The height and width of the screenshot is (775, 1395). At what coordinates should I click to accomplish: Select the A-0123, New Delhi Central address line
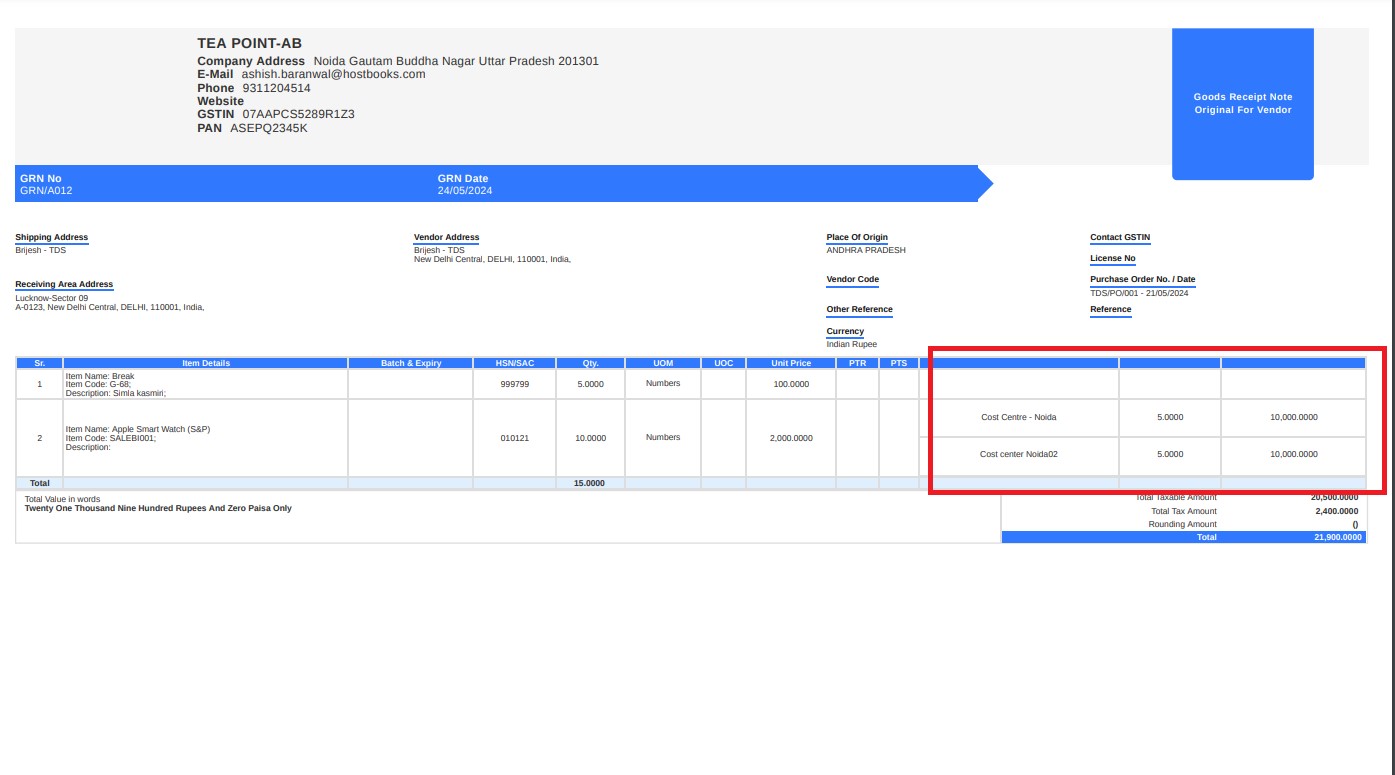[110, 307]
